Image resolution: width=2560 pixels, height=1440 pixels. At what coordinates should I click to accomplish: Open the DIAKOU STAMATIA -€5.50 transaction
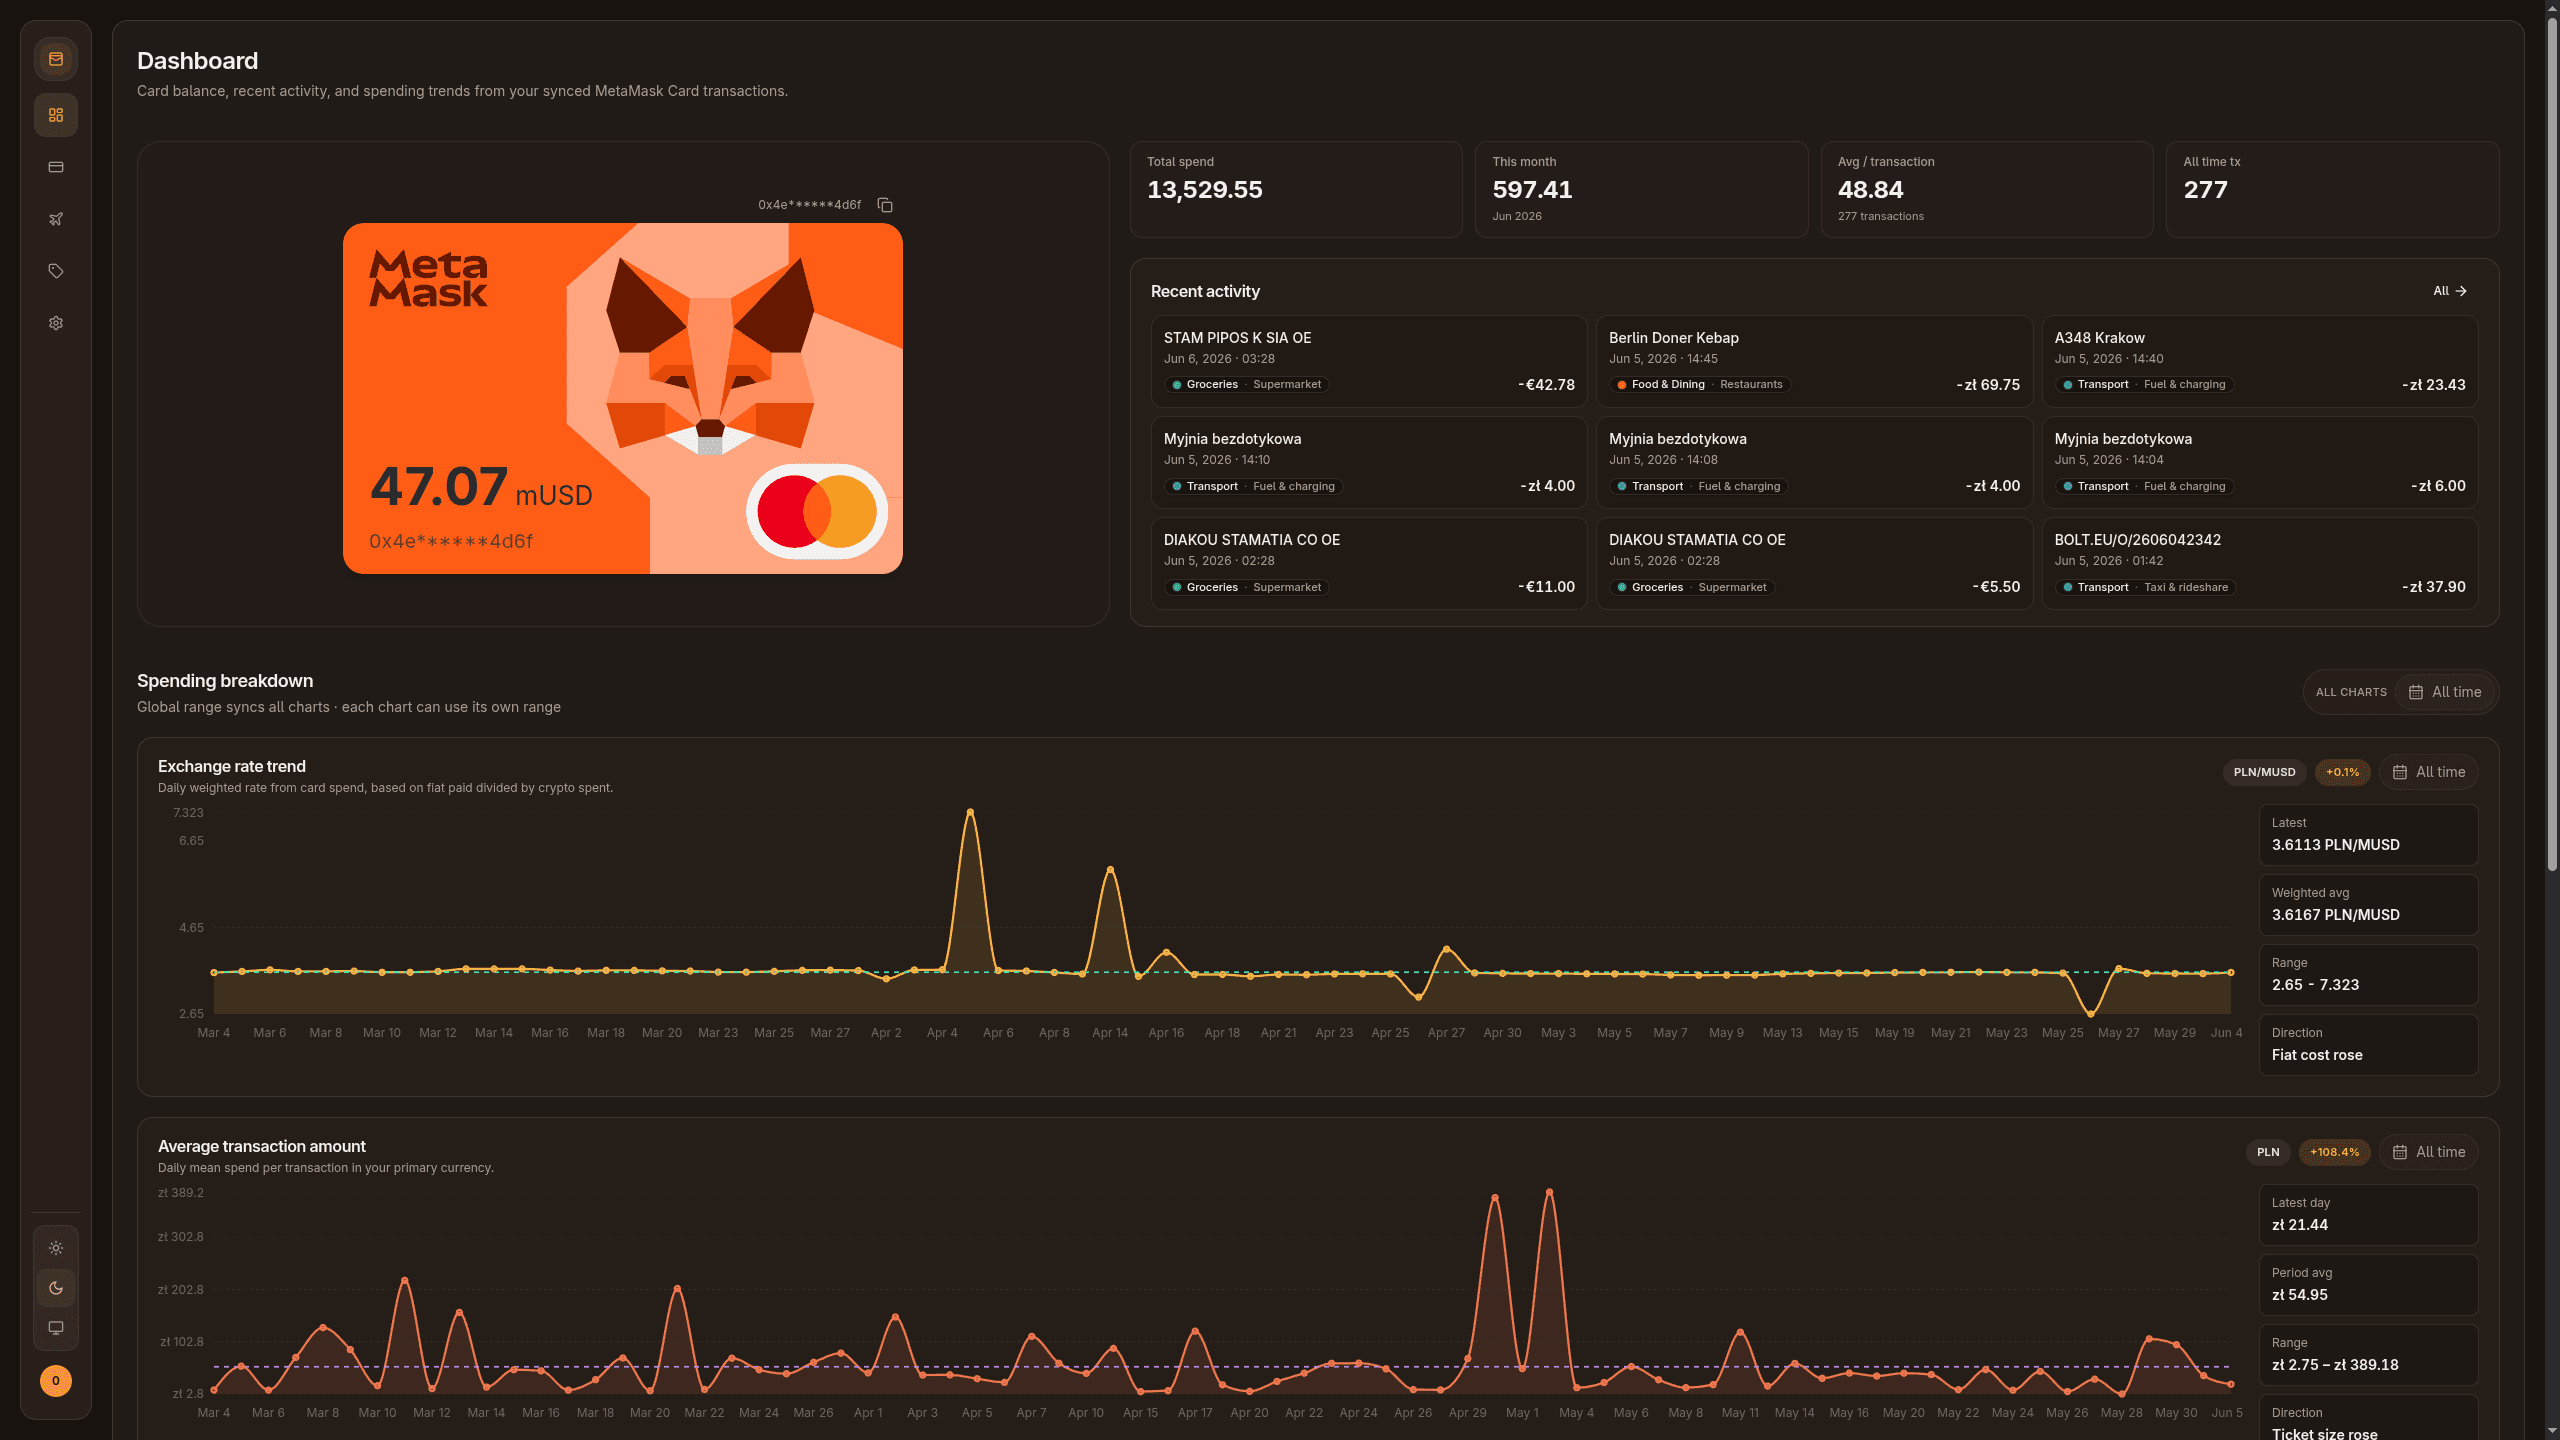pos(1814,563)
